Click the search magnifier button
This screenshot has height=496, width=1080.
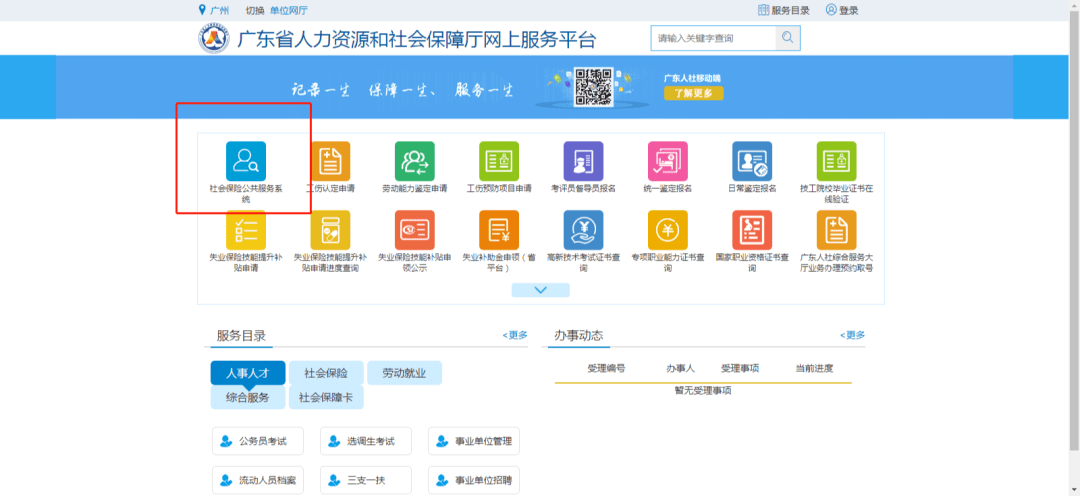click(x=788, y=38)
